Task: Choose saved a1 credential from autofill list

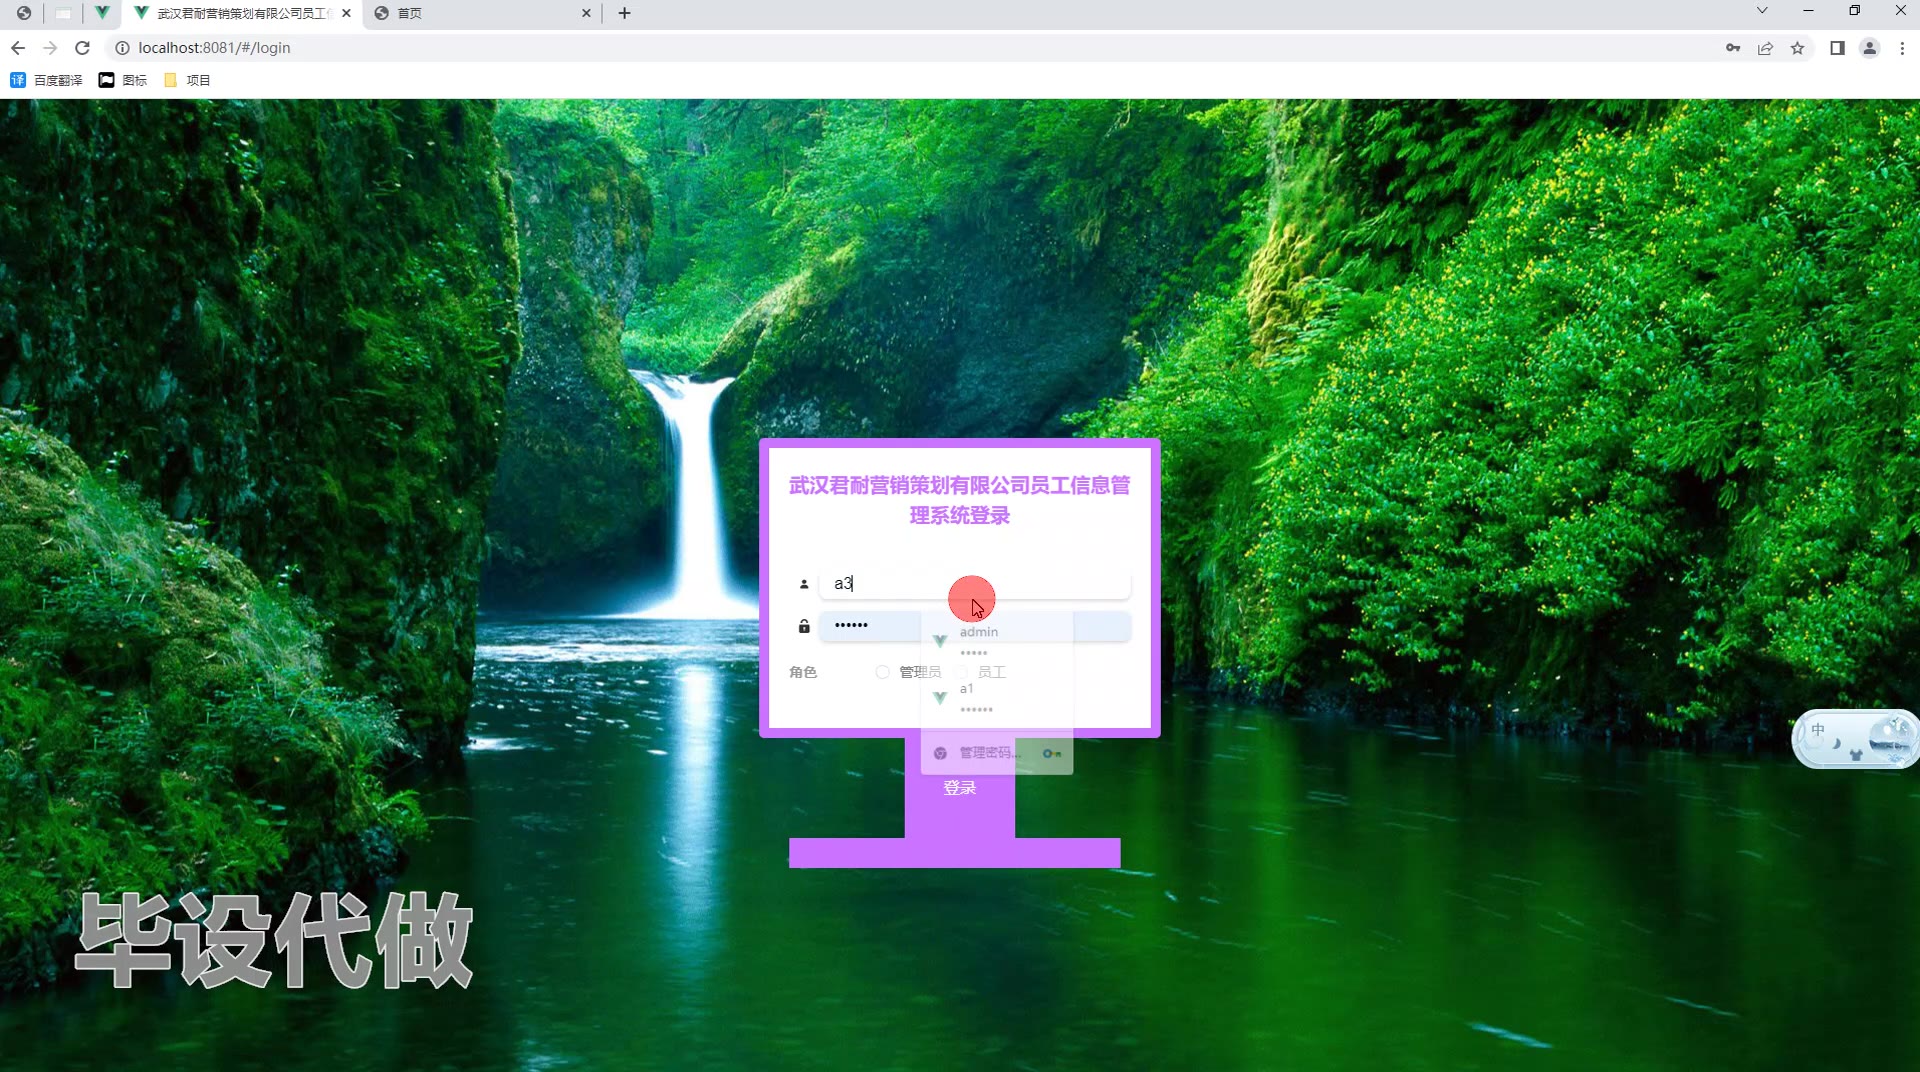Action: click(x=997, y=698)
